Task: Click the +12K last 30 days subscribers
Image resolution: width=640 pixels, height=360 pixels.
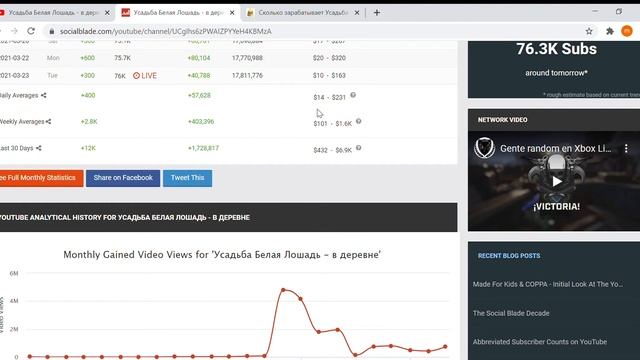Action: 88,148
